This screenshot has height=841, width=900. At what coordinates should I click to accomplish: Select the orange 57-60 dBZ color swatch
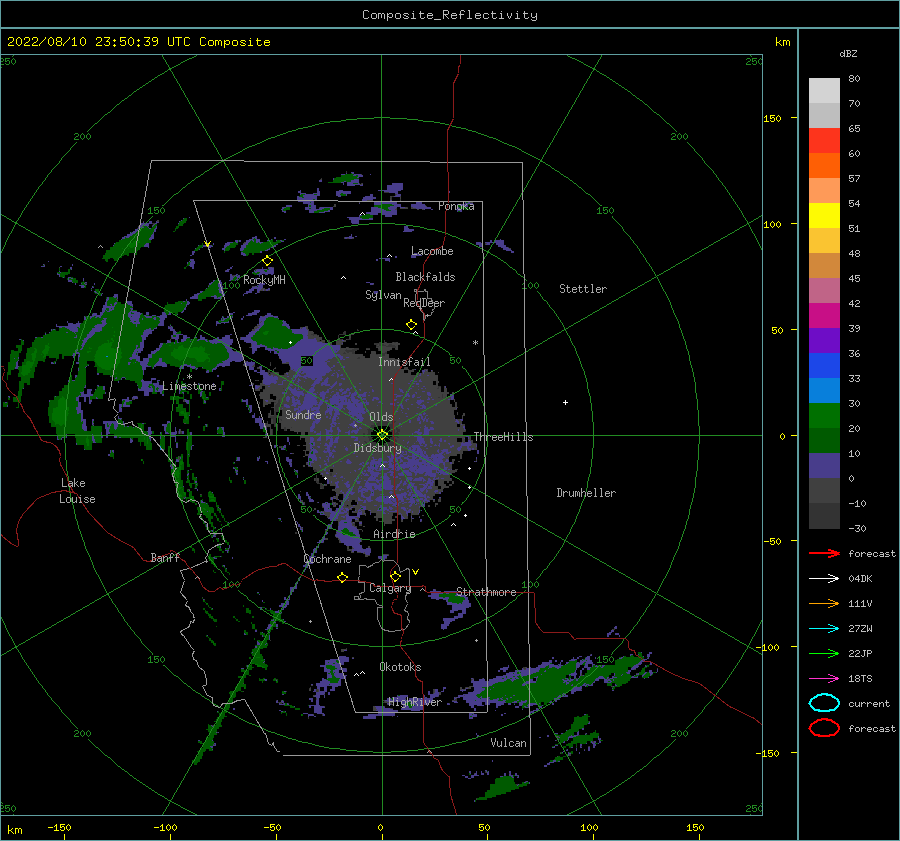pos(824,166)
